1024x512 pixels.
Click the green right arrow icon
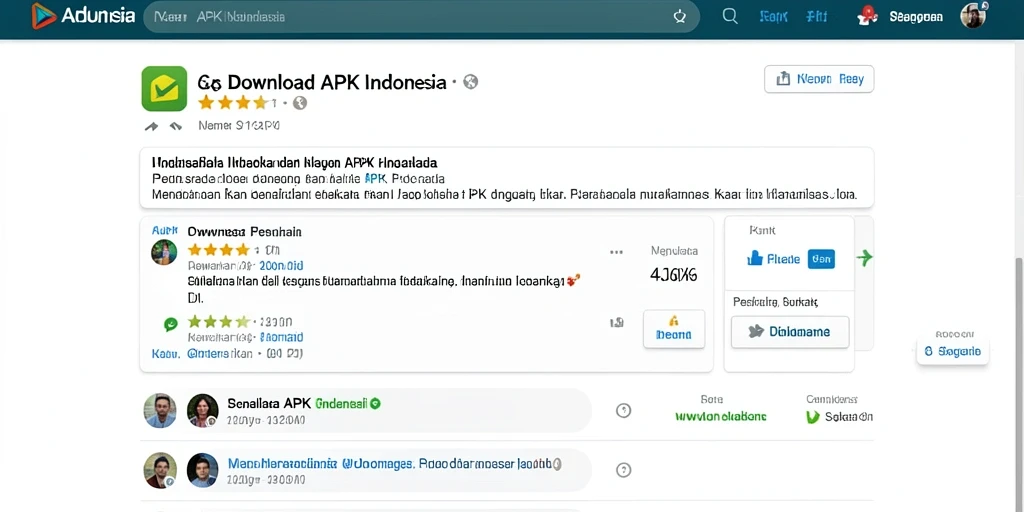tap(864, 258)
